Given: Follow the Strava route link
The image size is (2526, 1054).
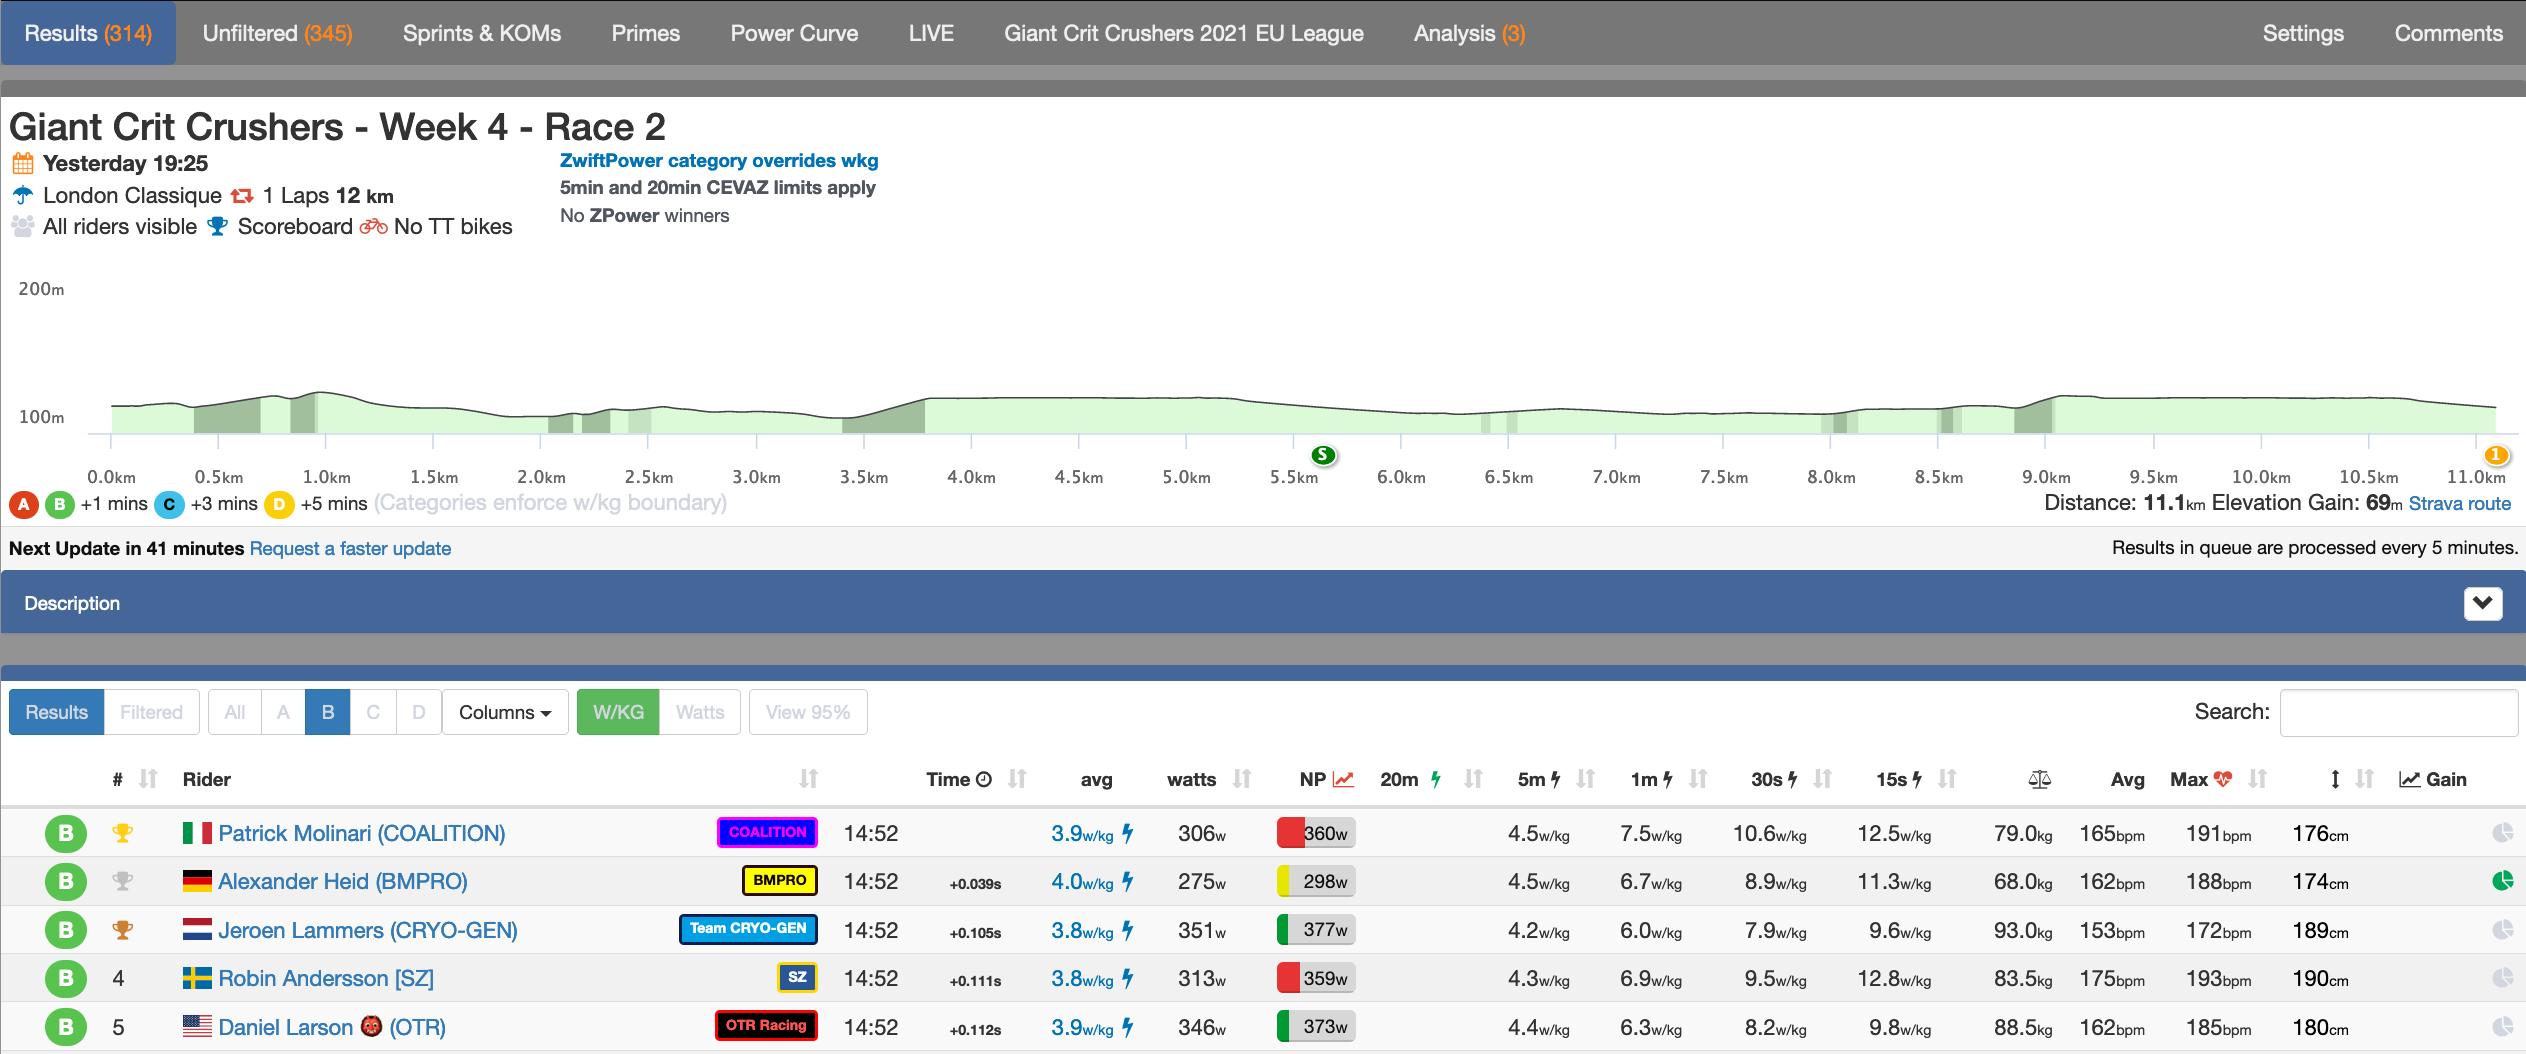Looking at the screenshot, I should tap(2460, 503).
